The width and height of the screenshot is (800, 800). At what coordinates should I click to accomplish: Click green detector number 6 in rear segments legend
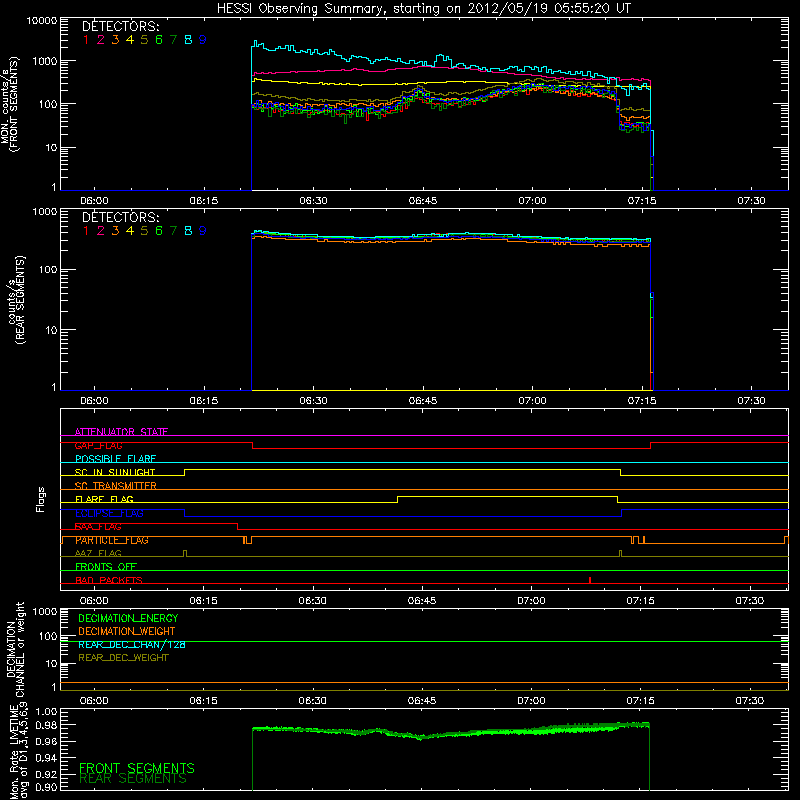(159, 231)
